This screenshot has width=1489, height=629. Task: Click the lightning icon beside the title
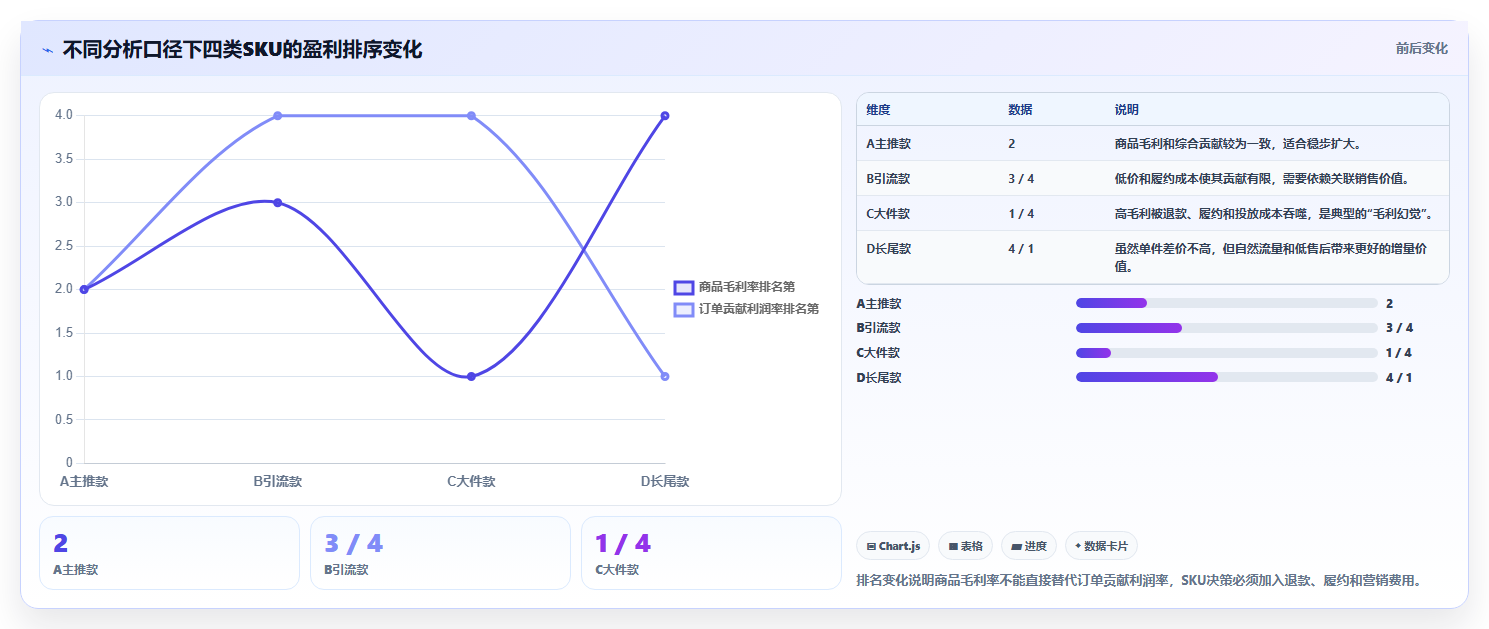pyautogui.click(x=48, y=50)
